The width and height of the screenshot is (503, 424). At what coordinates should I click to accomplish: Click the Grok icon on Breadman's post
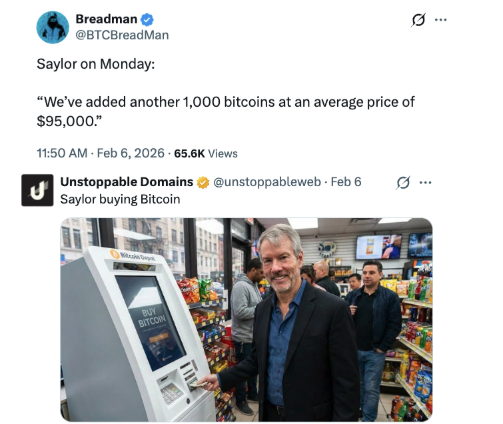click(418, 20)
